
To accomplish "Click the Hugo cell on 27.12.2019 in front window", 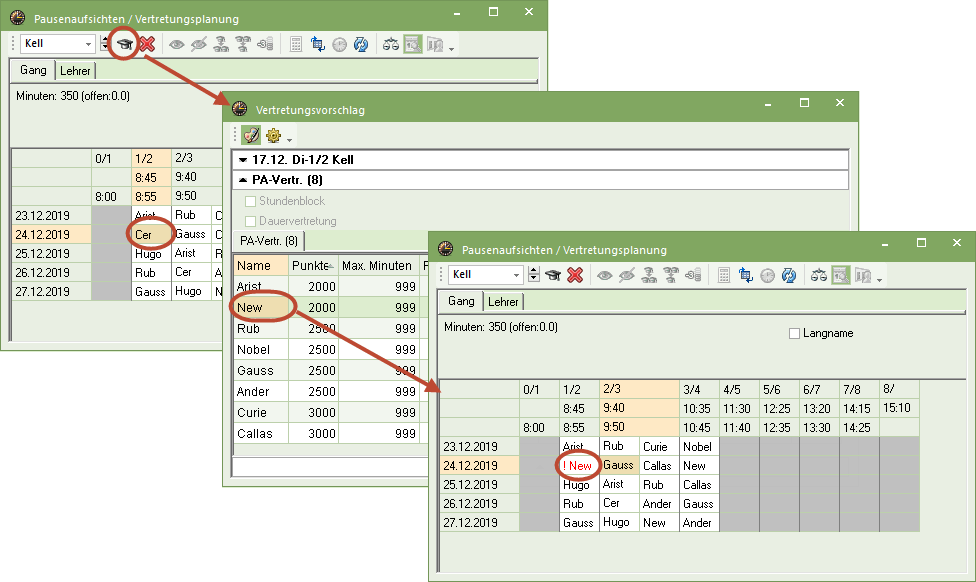I will [619, 522].
